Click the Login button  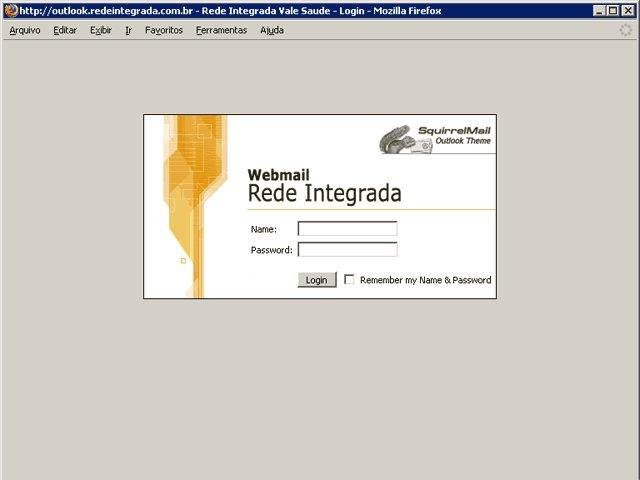coord(317,280)
